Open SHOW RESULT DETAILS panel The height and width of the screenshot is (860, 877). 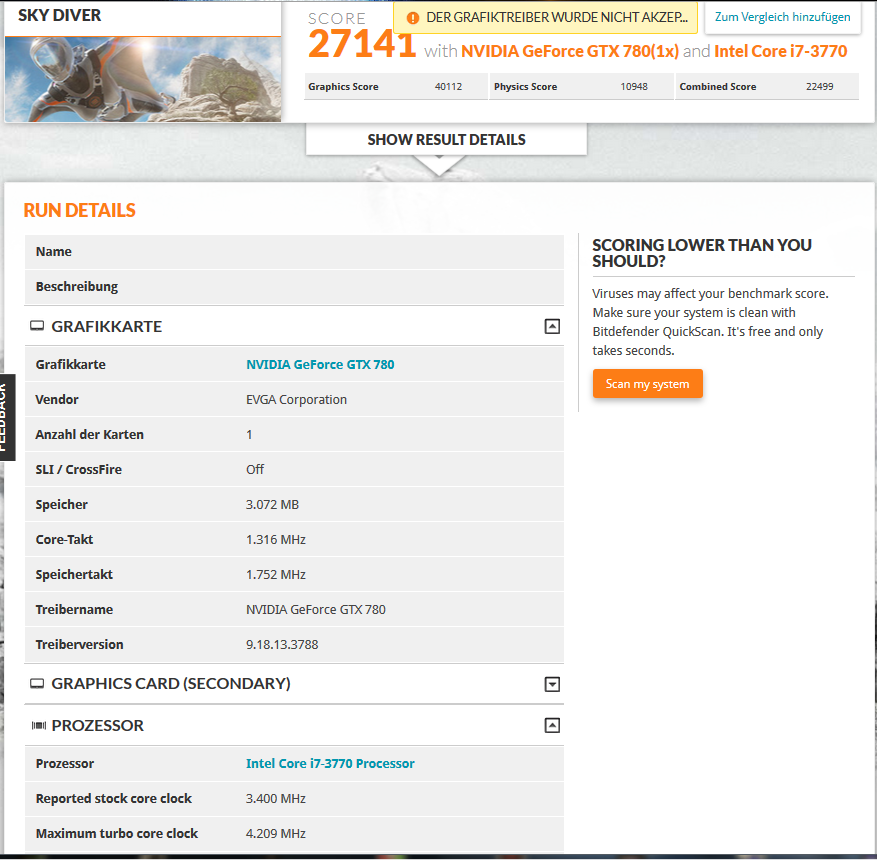[446, 139]
